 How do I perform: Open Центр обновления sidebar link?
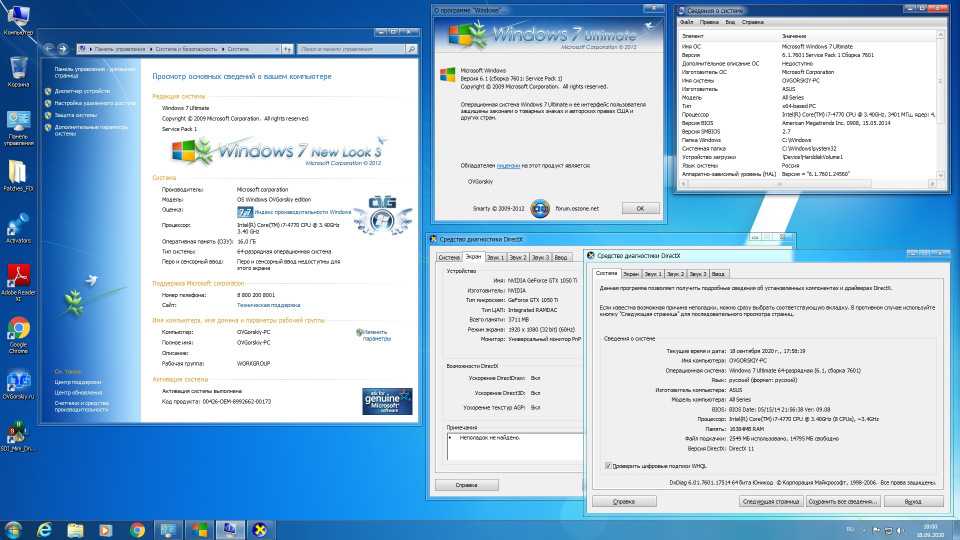pyautogui.click(x=78, y=392)
